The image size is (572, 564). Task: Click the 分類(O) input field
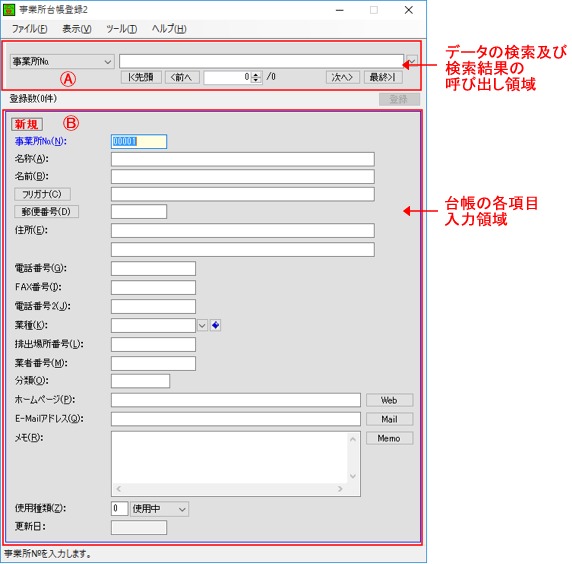click(140, 381)
